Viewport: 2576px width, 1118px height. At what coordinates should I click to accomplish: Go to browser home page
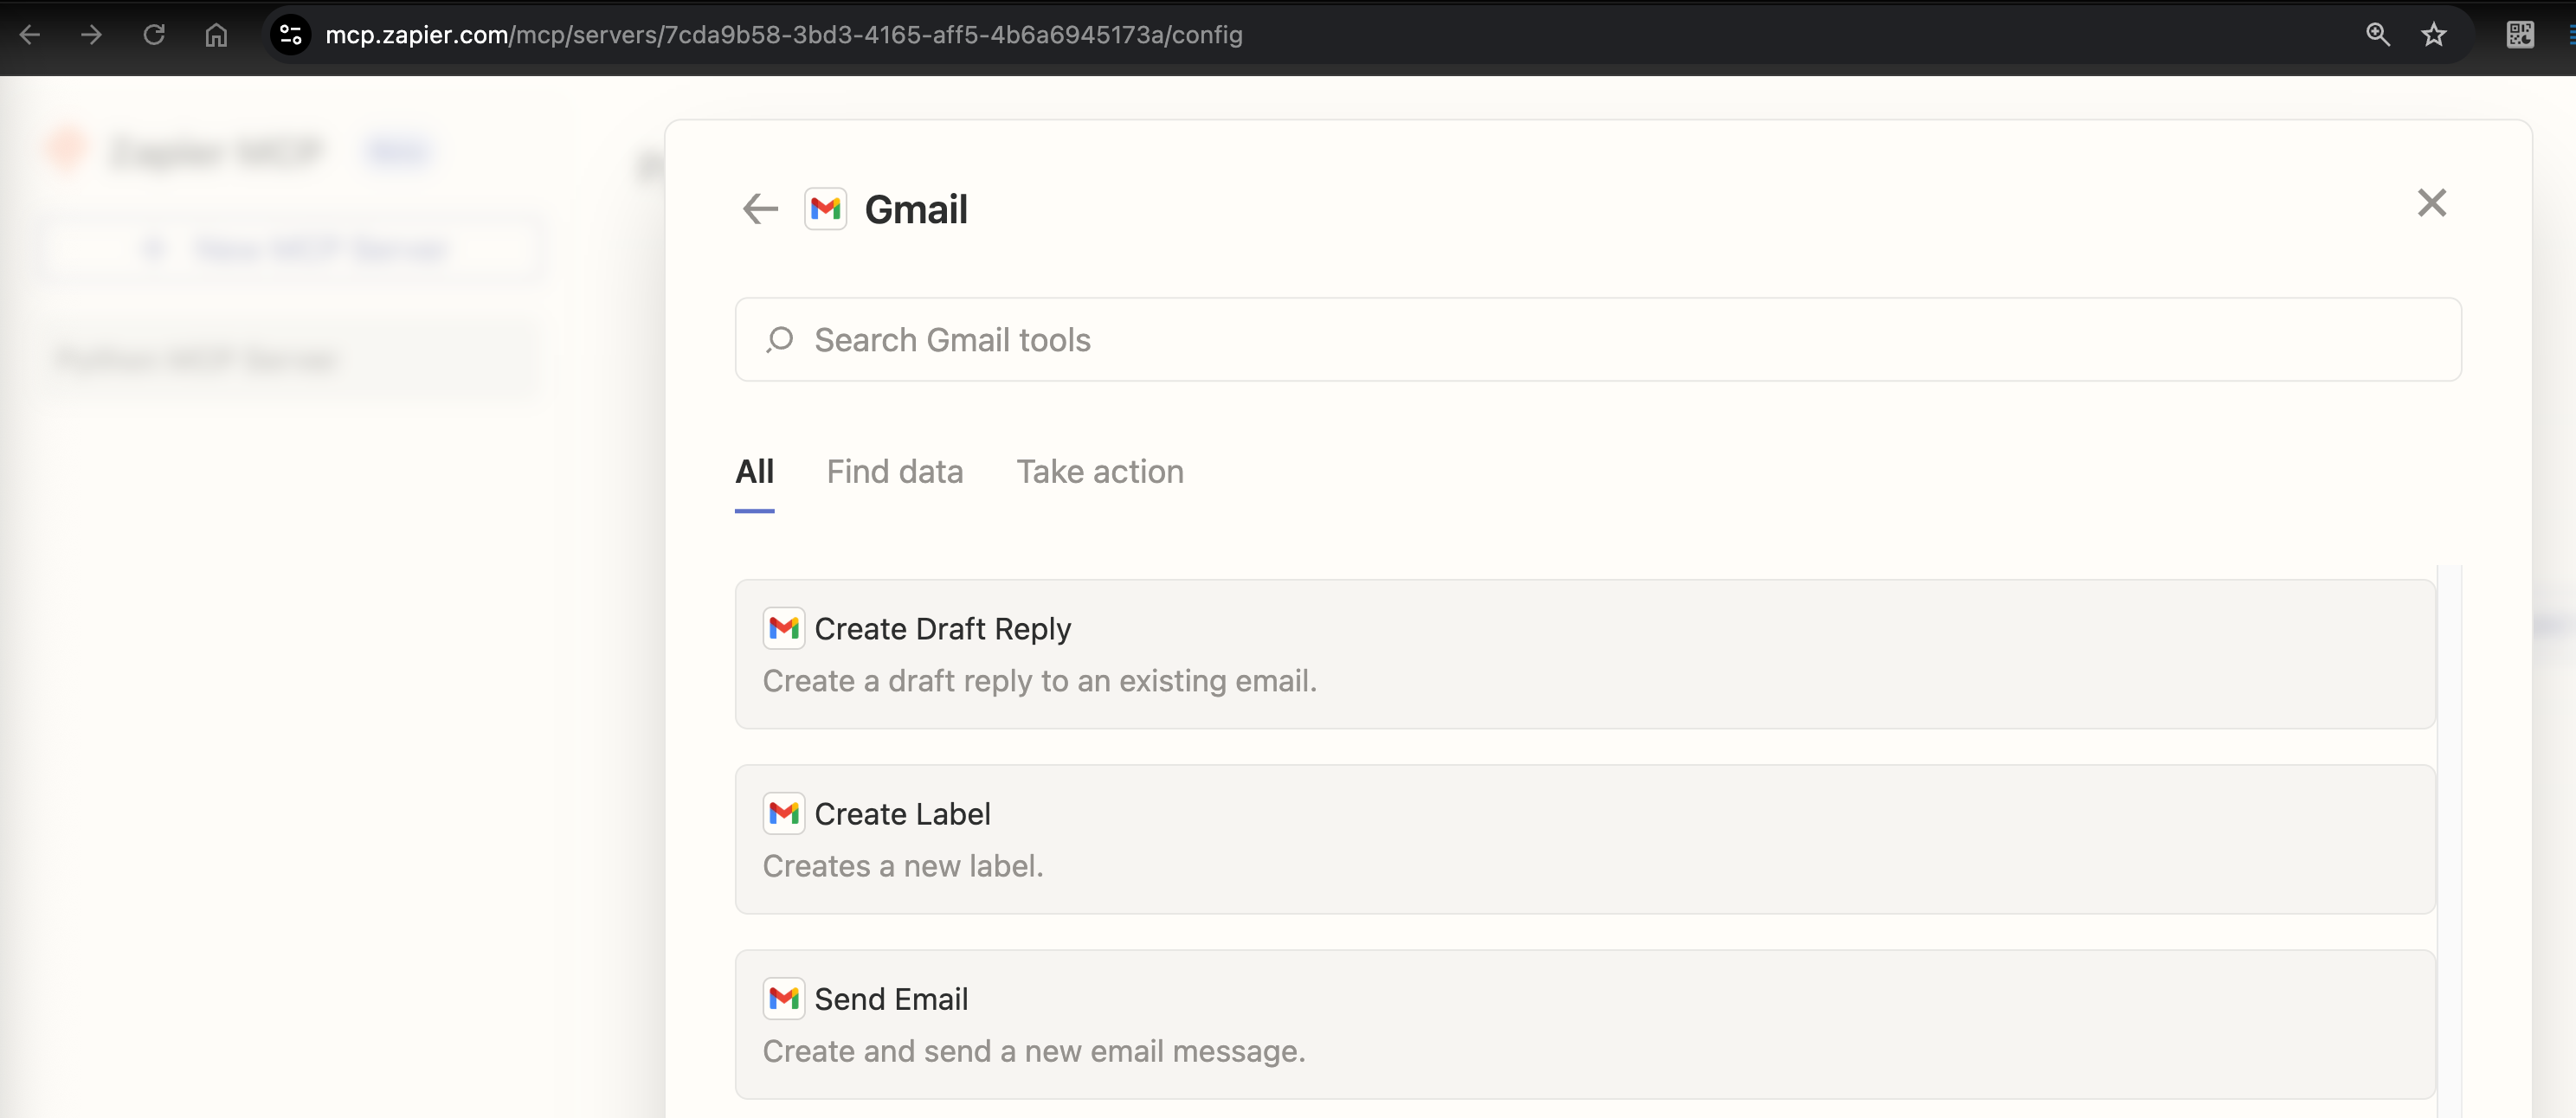(216, 35)
